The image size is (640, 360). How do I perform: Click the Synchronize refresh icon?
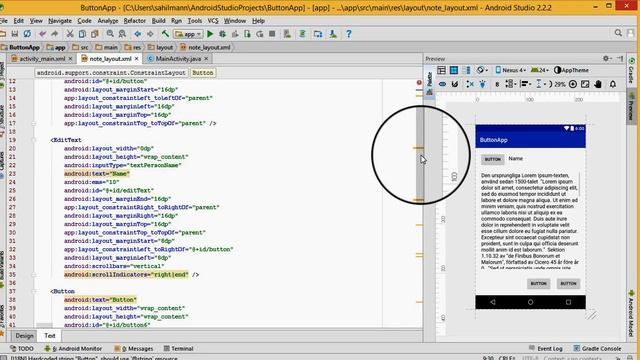click(27, 34)
